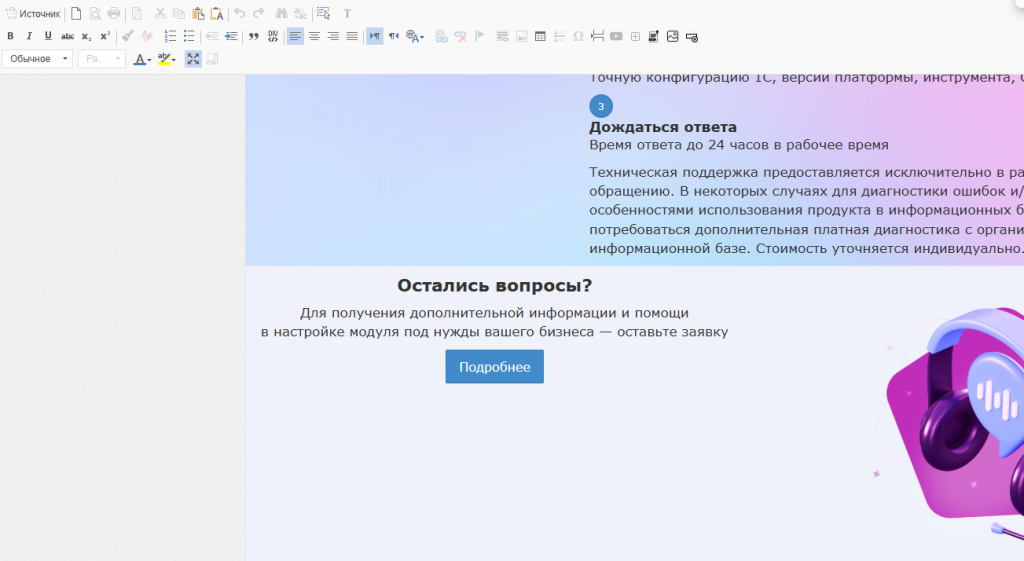Insert a bulleted list
The width and height of the screenshot is (1024, 561).
click(188, 36)
